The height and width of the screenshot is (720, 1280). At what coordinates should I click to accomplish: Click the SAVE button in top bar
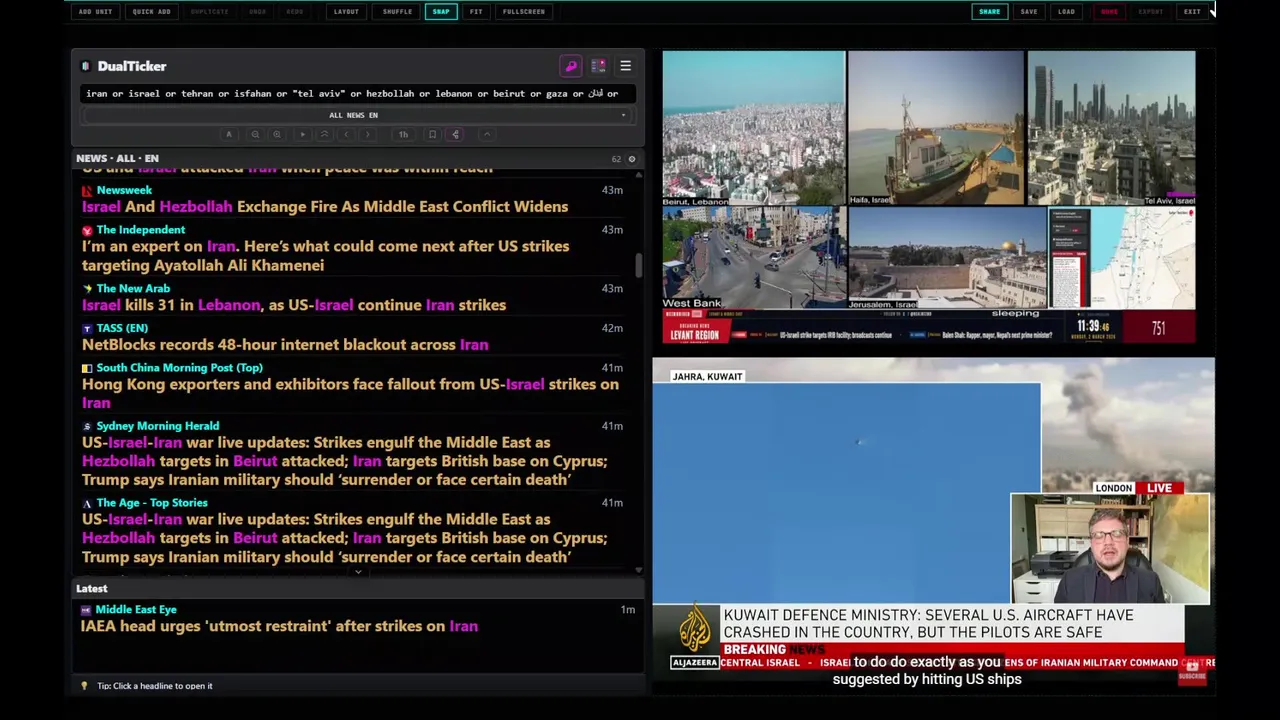point(1029,12)
